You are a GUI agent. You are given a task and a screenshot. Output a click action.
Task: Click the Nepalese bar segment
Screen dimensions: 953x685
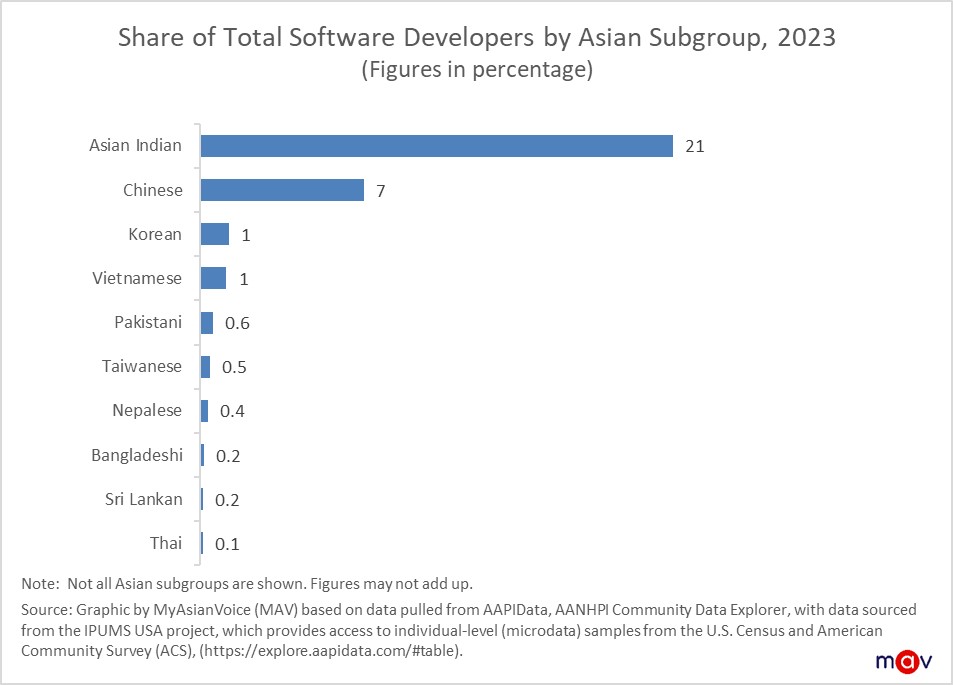[x=204, y=410]
